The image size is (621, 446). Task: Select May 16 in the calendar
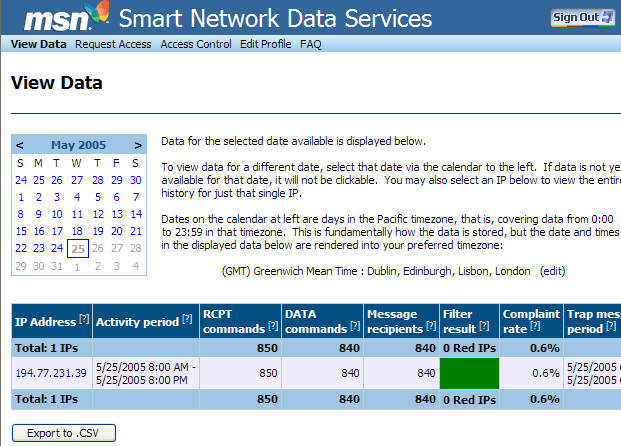39,231
